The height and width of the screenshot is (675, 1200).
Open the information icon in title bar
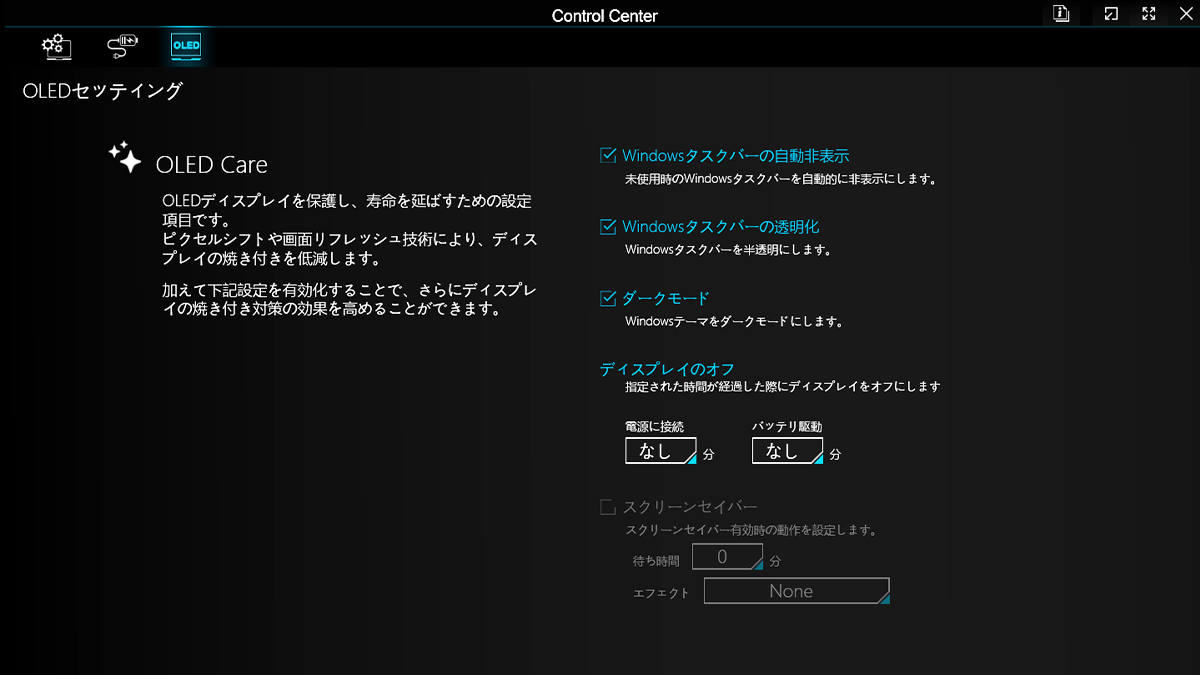(x=1061, y=14)
